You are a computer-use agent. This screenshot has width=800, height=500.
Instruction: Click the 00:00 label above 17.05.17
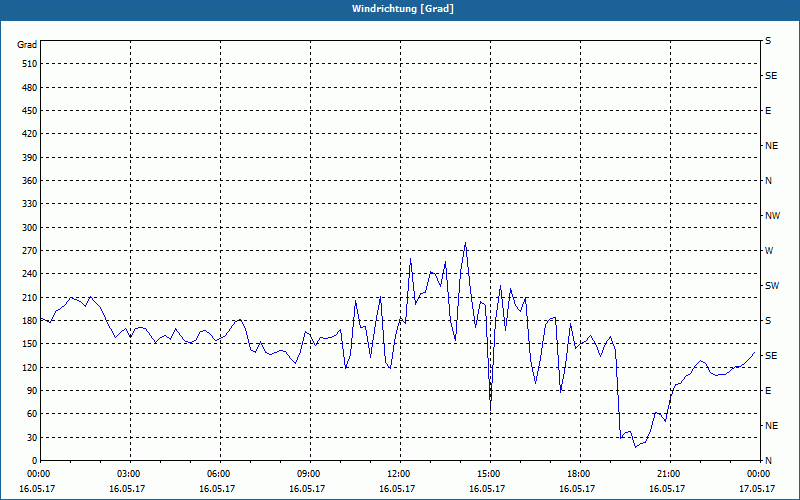pyautogui.click(x=759, y=474)
